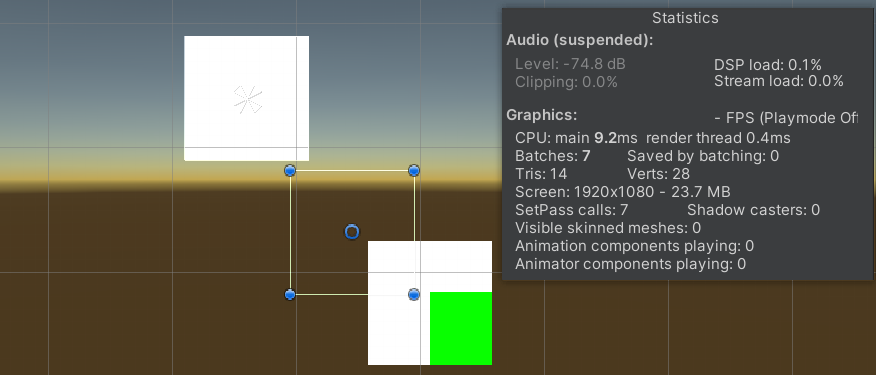Select the top-left rect handle of selection
This screenshot has height=375, width=876.
pos(289,170)
